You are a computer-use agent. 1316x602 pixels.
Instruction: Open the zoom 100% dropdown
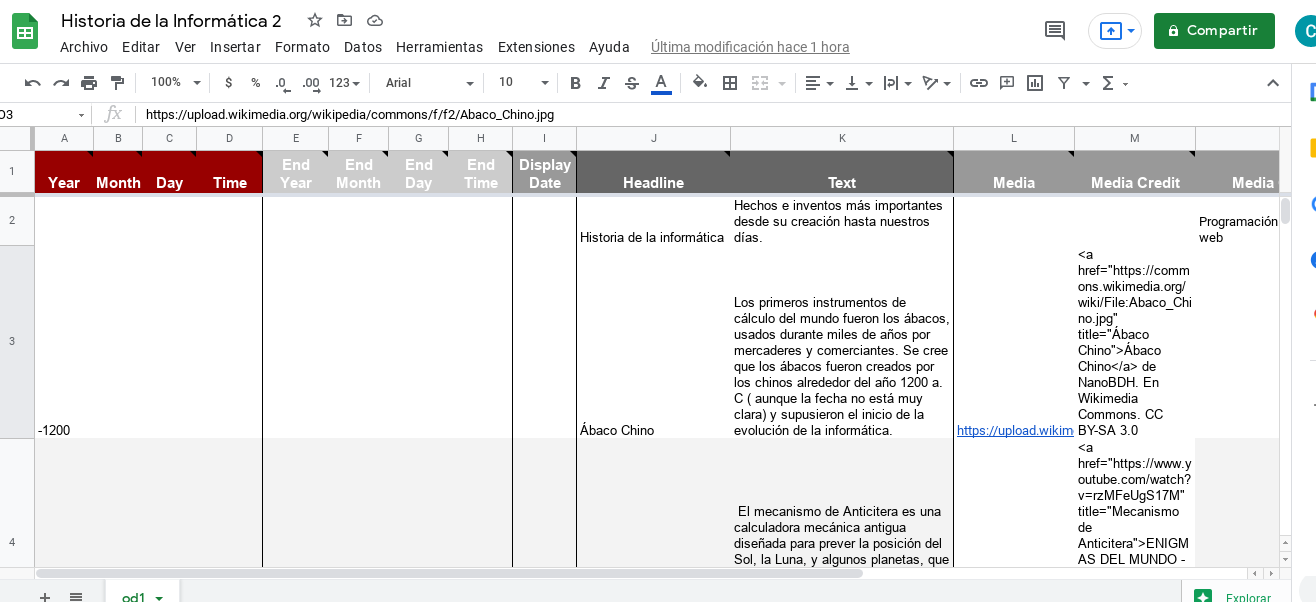pyautogui.click(x=176, y=83)
